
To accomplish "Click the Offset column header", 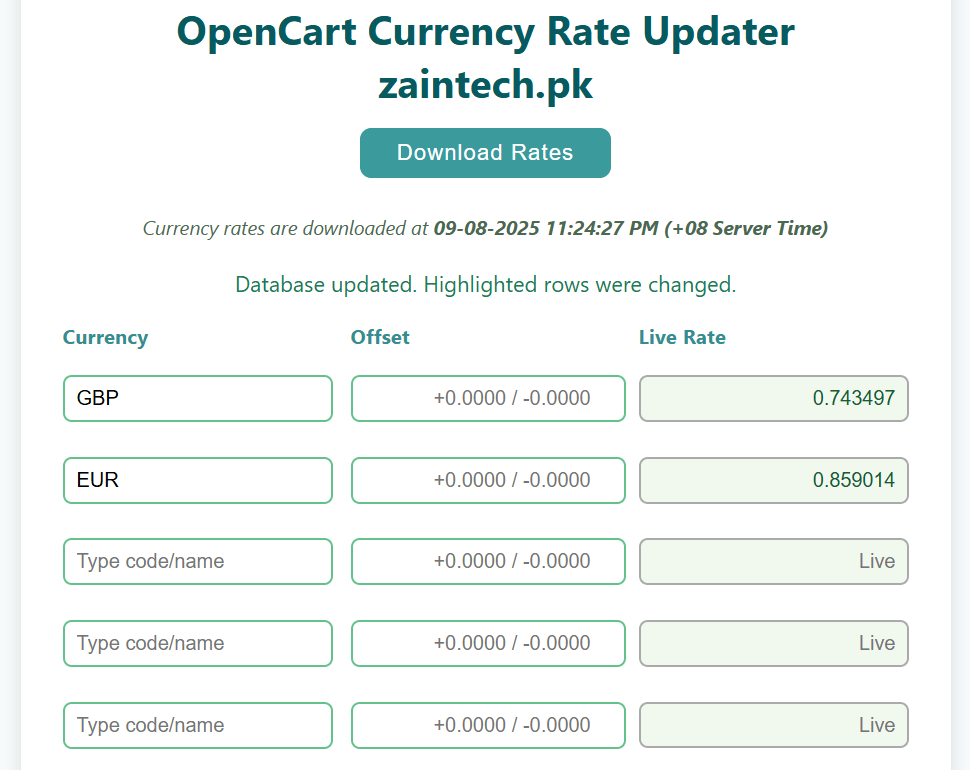I will [380, 337].
